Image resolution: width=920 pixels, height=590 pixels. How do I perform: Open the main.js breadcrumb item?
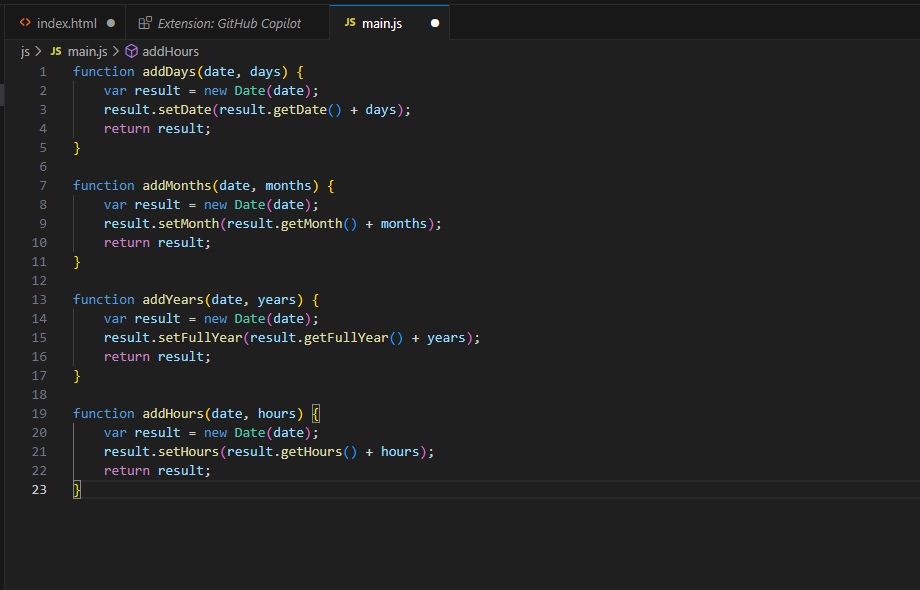[x=87, y=52]
